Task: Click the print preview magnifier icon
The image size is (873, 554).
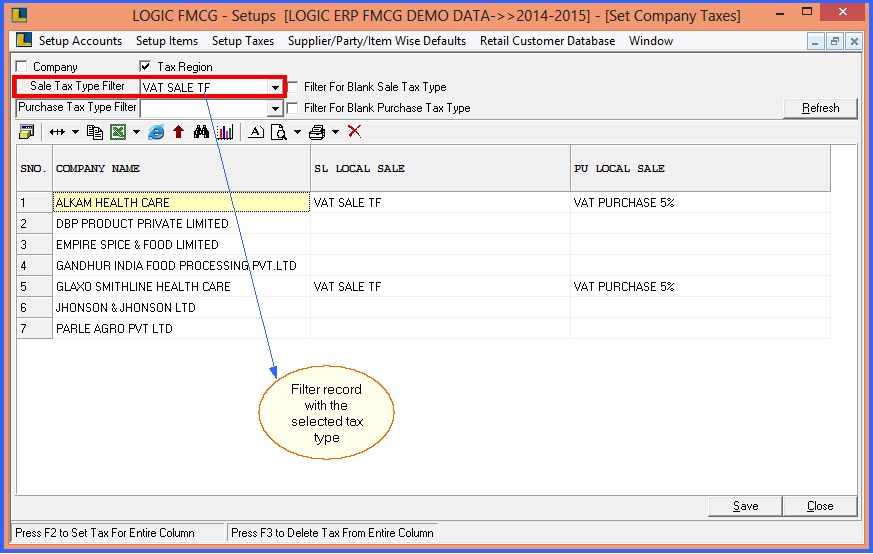Action: pyautogui.click(x=278, y=132)
